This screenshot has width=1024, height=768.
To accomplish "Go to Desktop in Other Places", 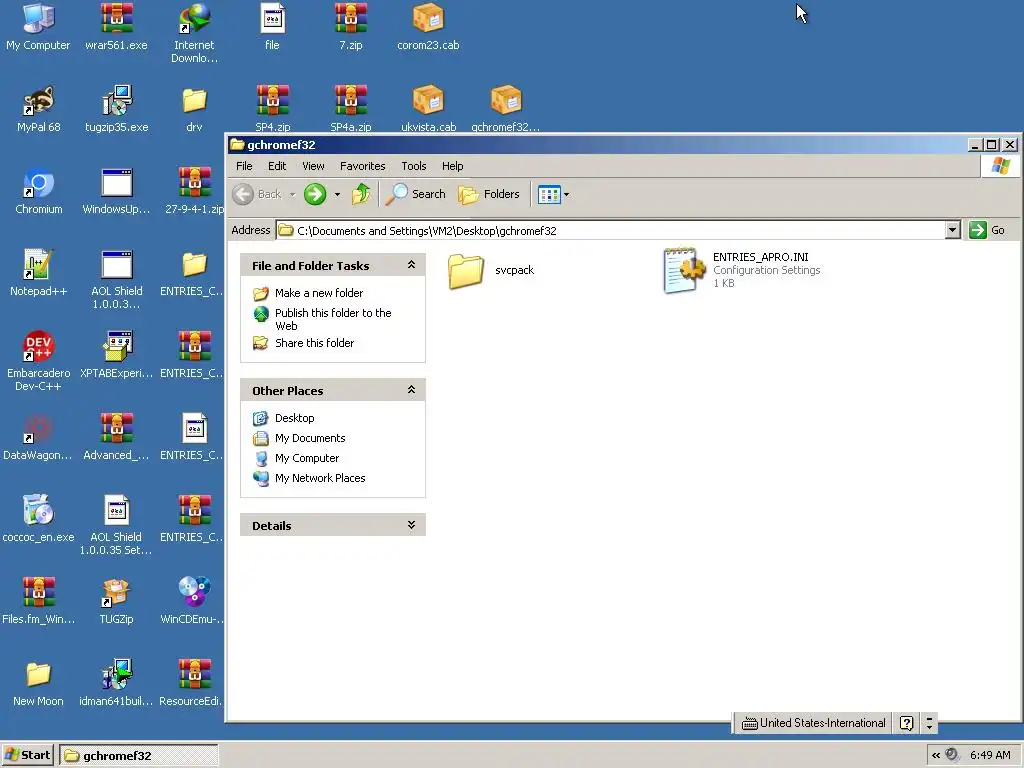I will pos(295,418).
